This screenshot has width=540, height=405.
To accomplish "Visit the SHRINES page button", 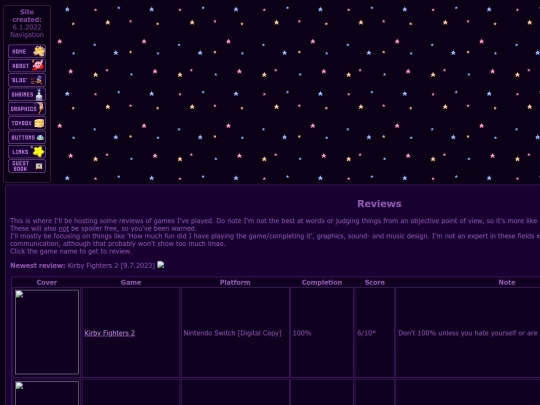I will coord(27,94).
